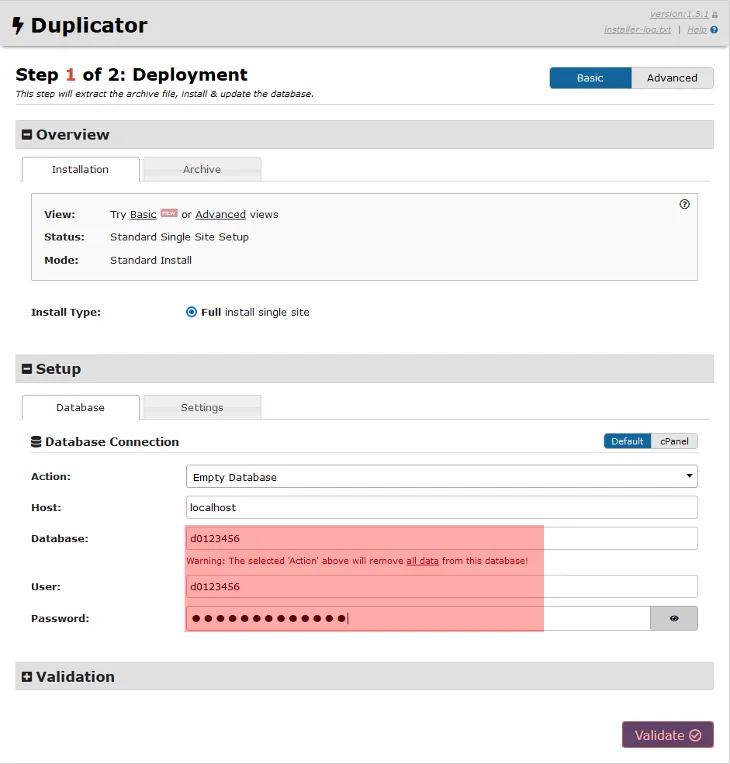
Task: Click the 'Step 1 of 2: Deployment' heading
Action: point(132,75)
